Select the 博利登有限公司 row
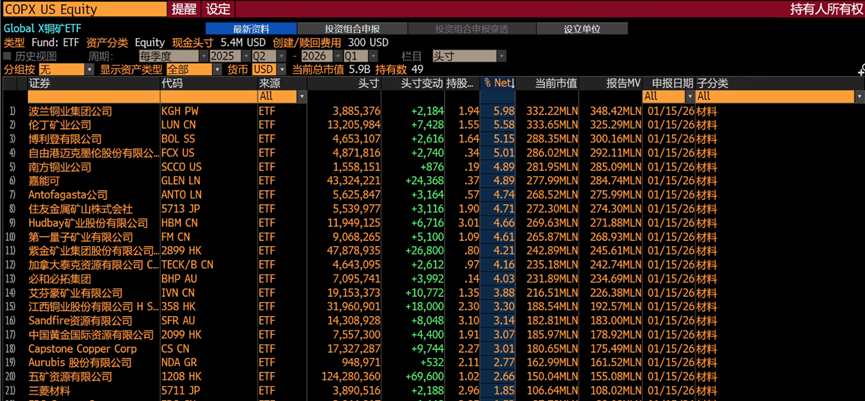 (x=433, y=139)
